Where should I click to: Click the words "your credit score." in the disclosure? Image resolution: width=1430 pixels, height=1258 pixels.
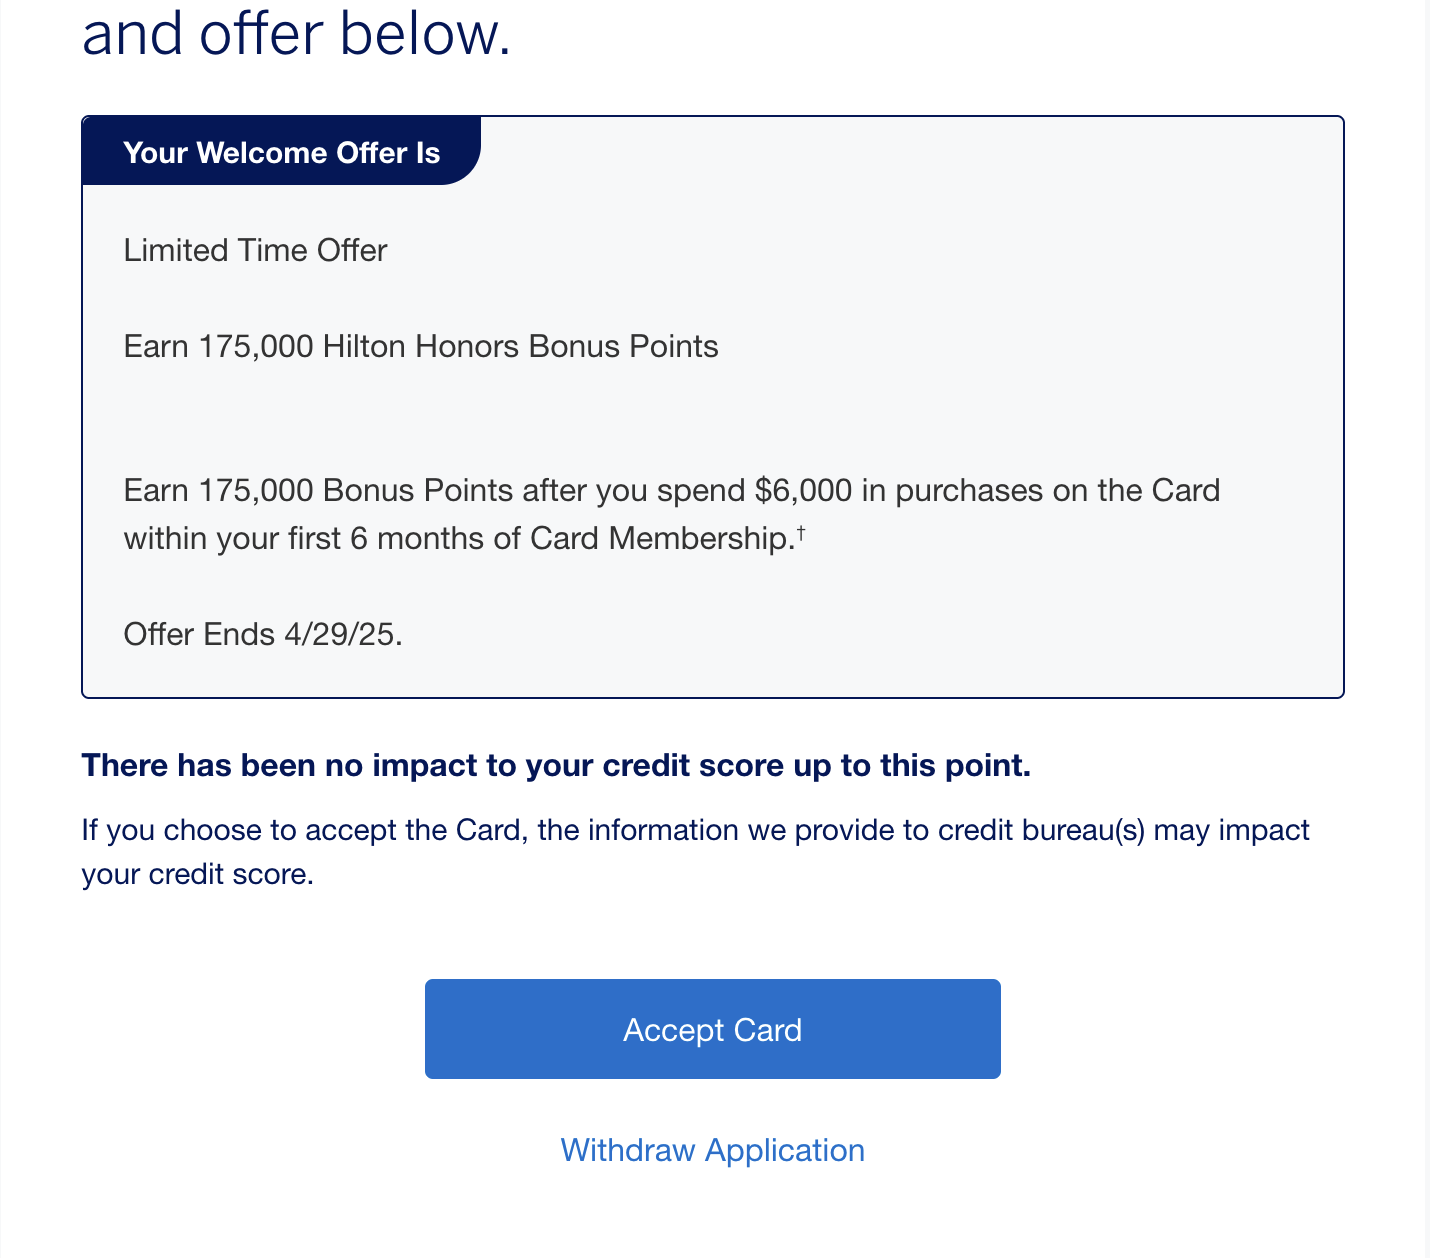point(198,875)
